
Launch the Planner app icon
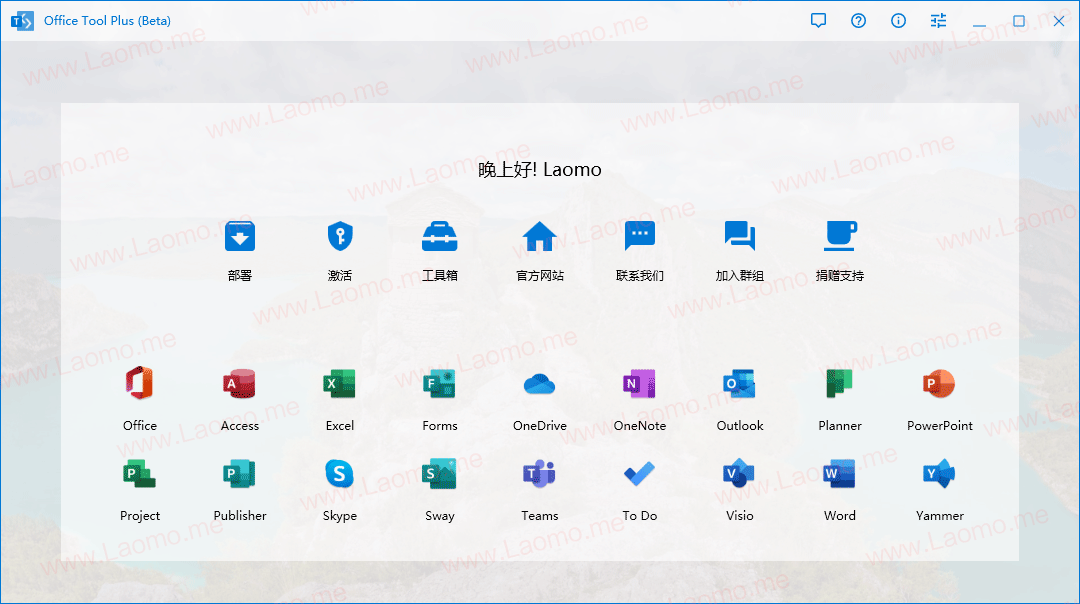[840, 384]
